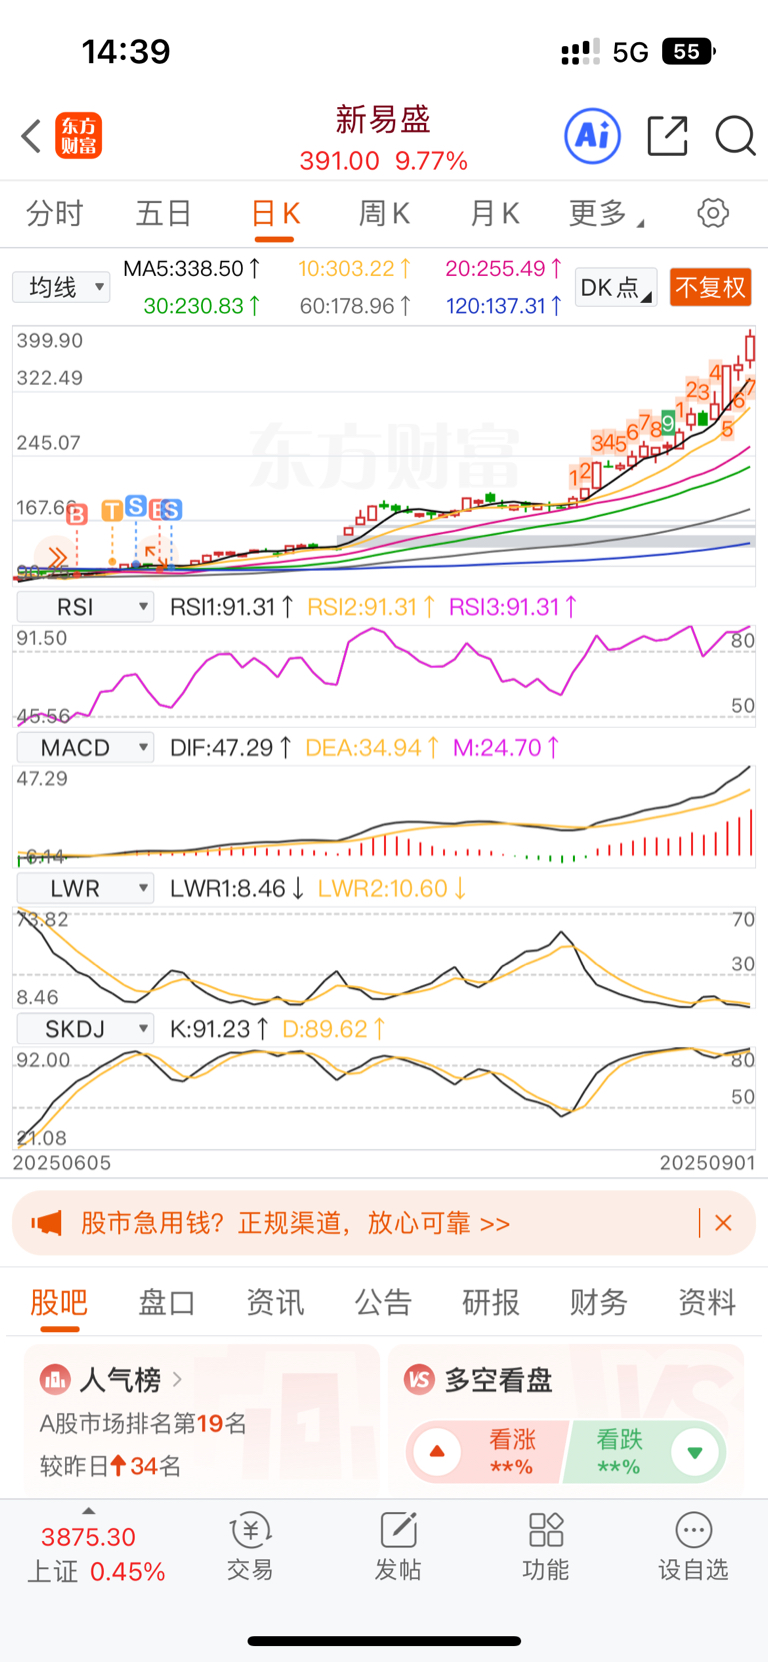Image resolution: width=768 pixels, height=1663 pixels.
Task: Tap A股市场排名第19名 text
Action: point(143,1424)
